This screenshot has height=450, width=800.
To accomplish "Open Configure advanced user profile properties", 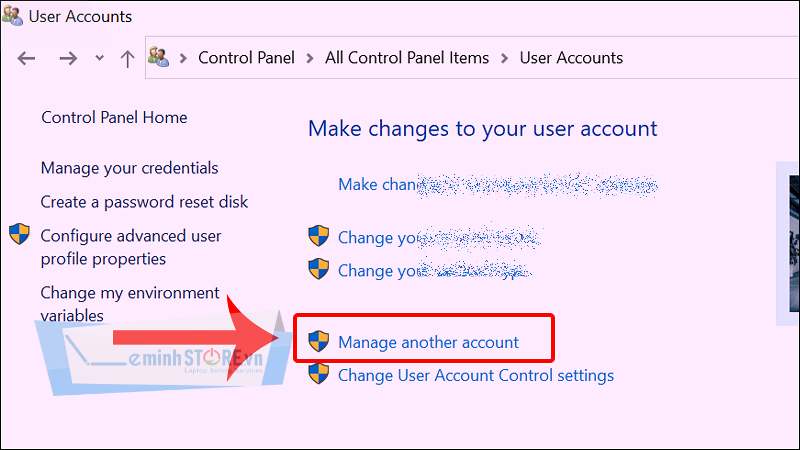I will (131, 247).
